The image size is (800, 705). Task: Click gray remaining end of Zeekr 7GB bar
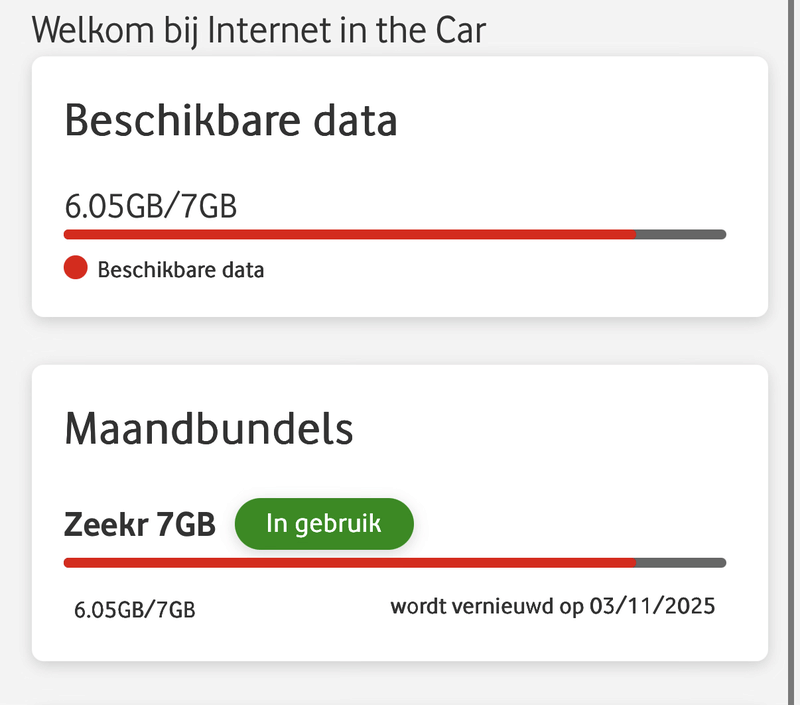click(x=681, y=562)
